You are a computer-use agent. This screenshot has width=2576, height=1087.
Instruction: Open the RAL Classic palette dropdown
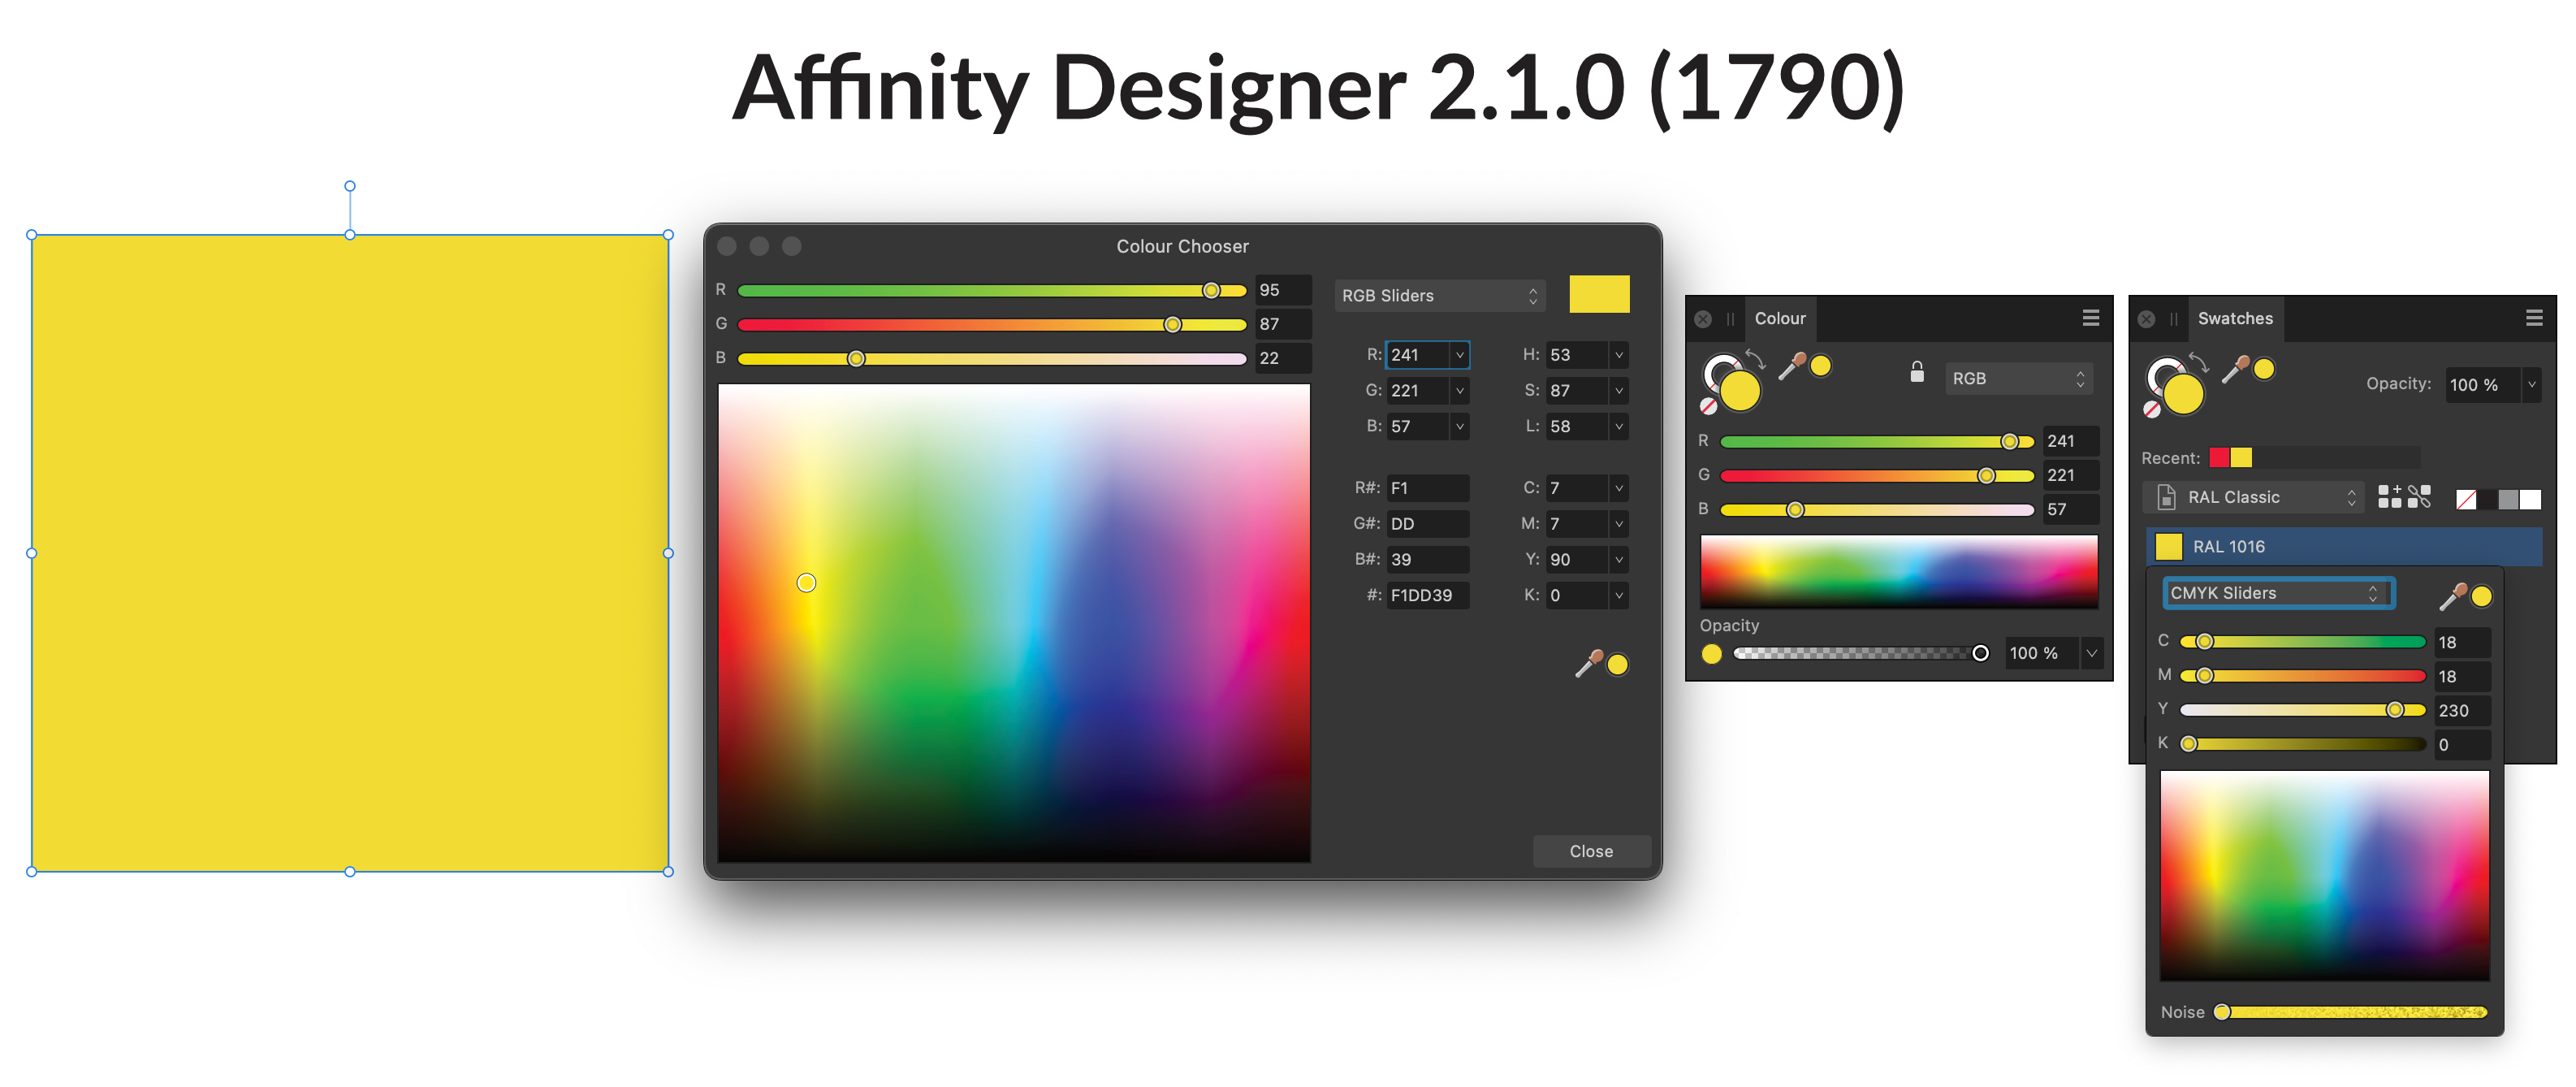[2253, 497]
